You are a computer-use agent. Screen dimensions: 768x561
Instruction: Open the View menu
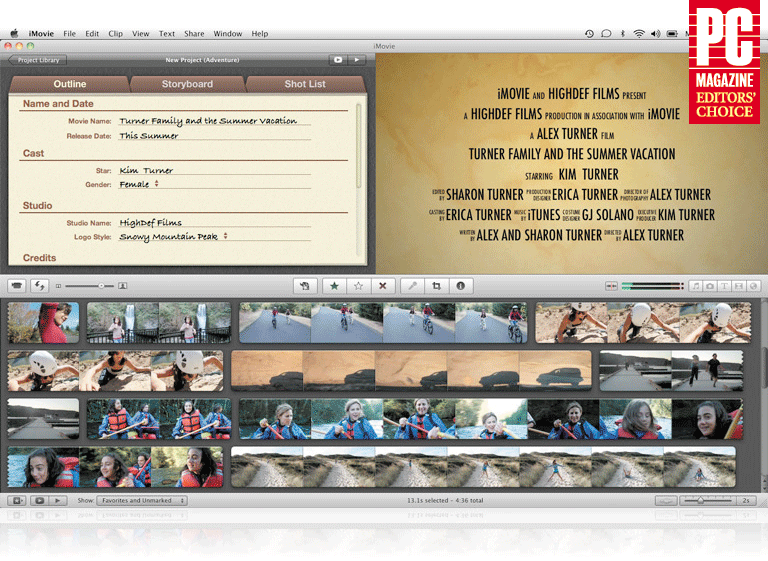click(141, 34)
